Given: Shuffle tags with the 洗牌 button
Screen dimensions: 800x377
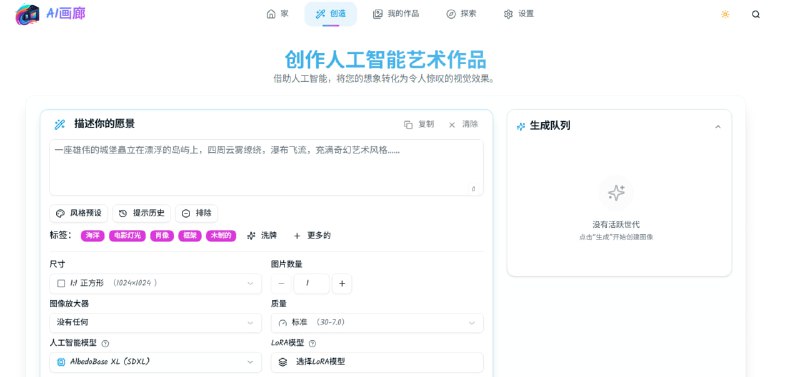Looking at the screenshot, I should click(262, 236).
